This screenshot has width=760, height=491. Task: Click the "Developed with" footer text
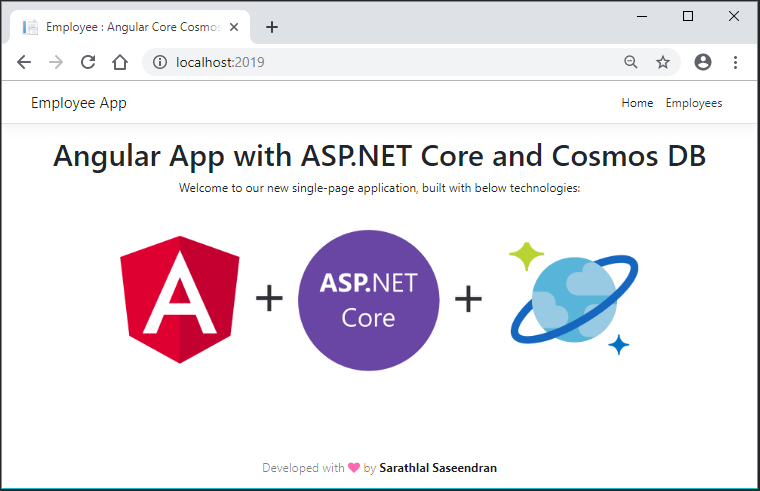point(303,468)
